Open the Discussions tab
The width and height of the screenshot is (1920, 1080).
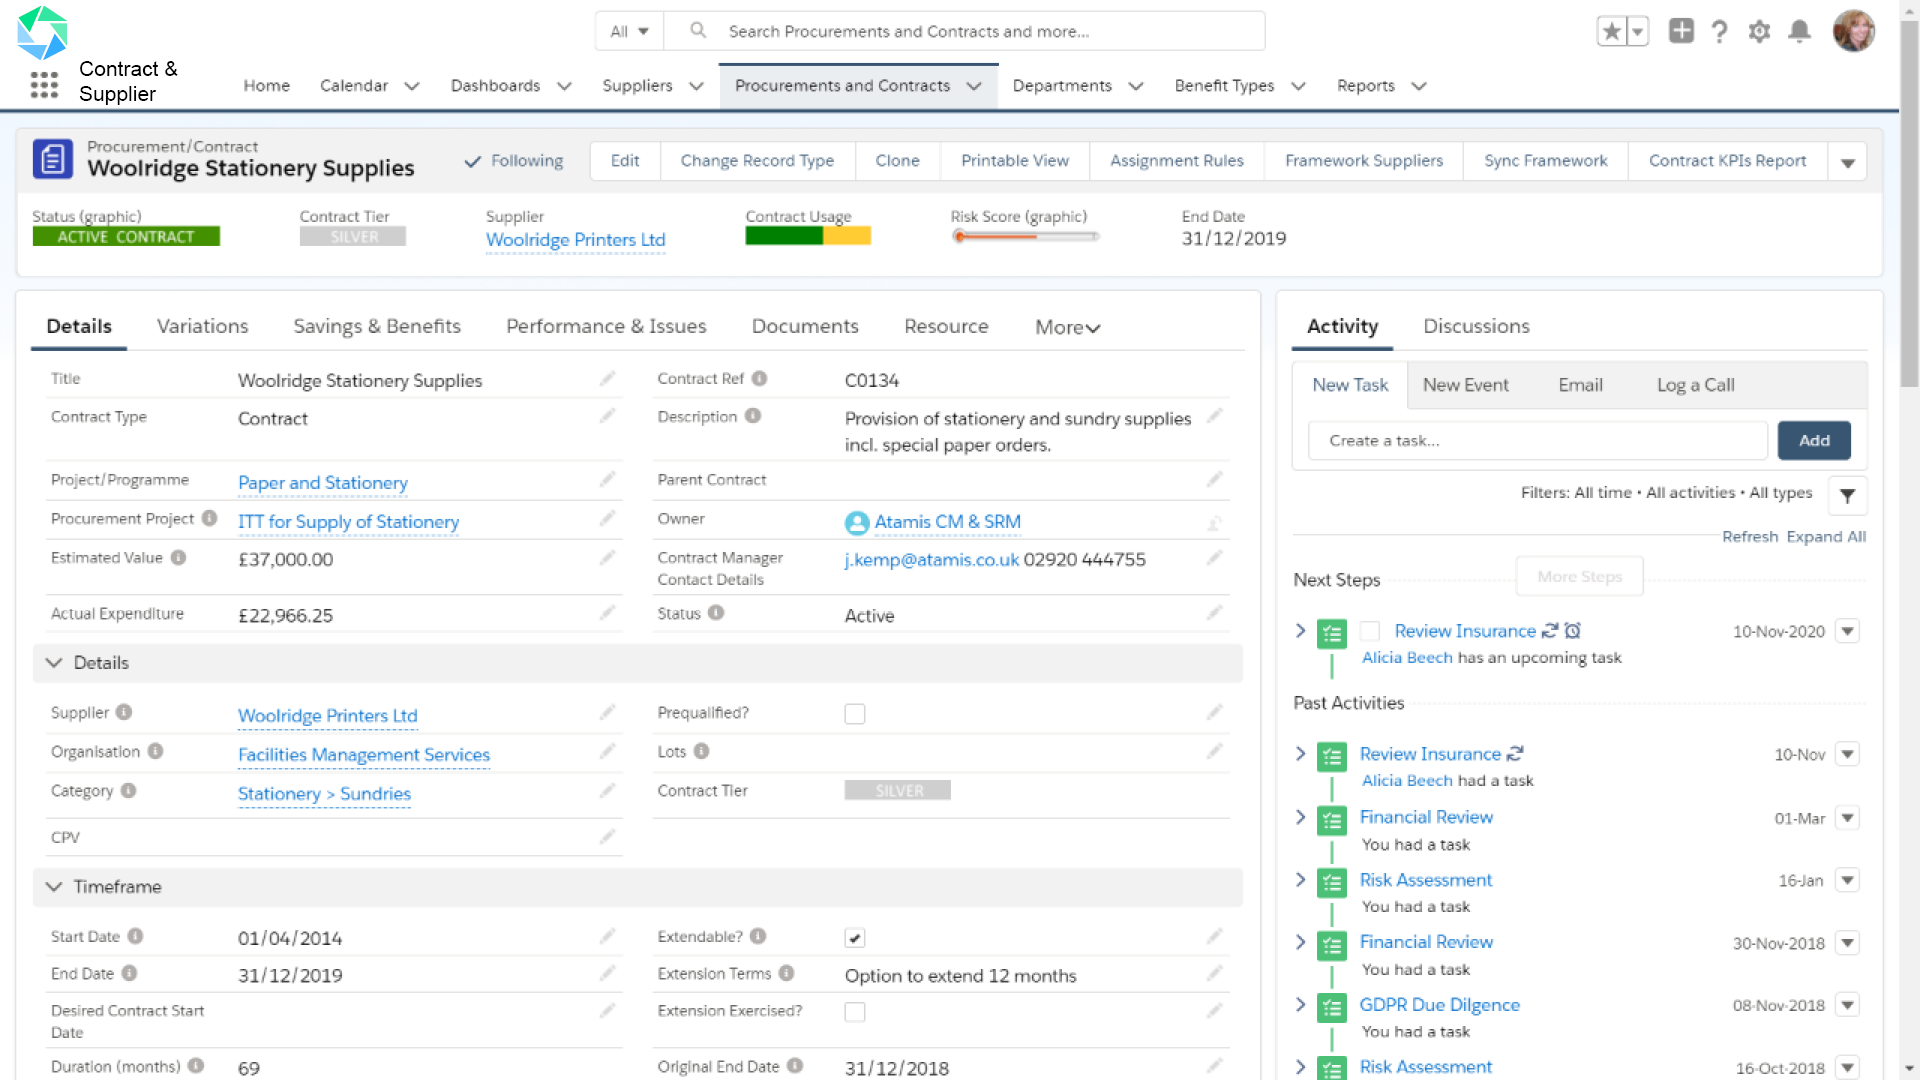coord(1476,326)
